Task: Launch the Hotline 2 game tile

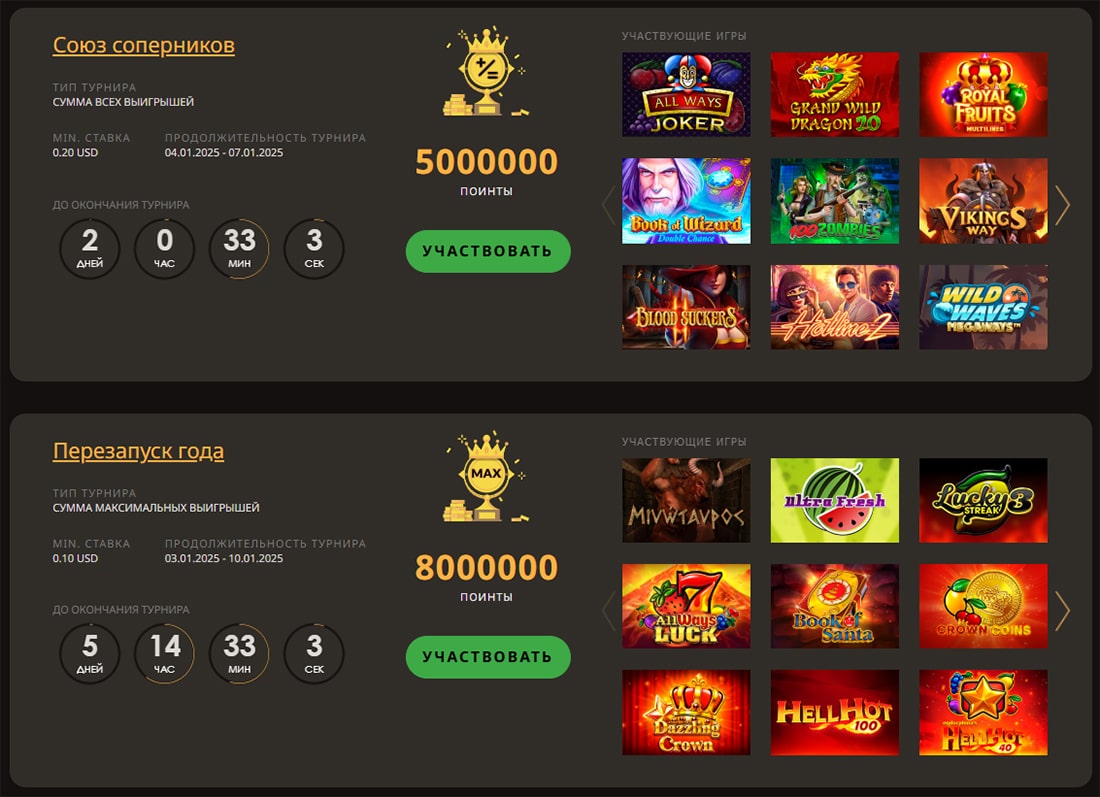Action: 835,307
